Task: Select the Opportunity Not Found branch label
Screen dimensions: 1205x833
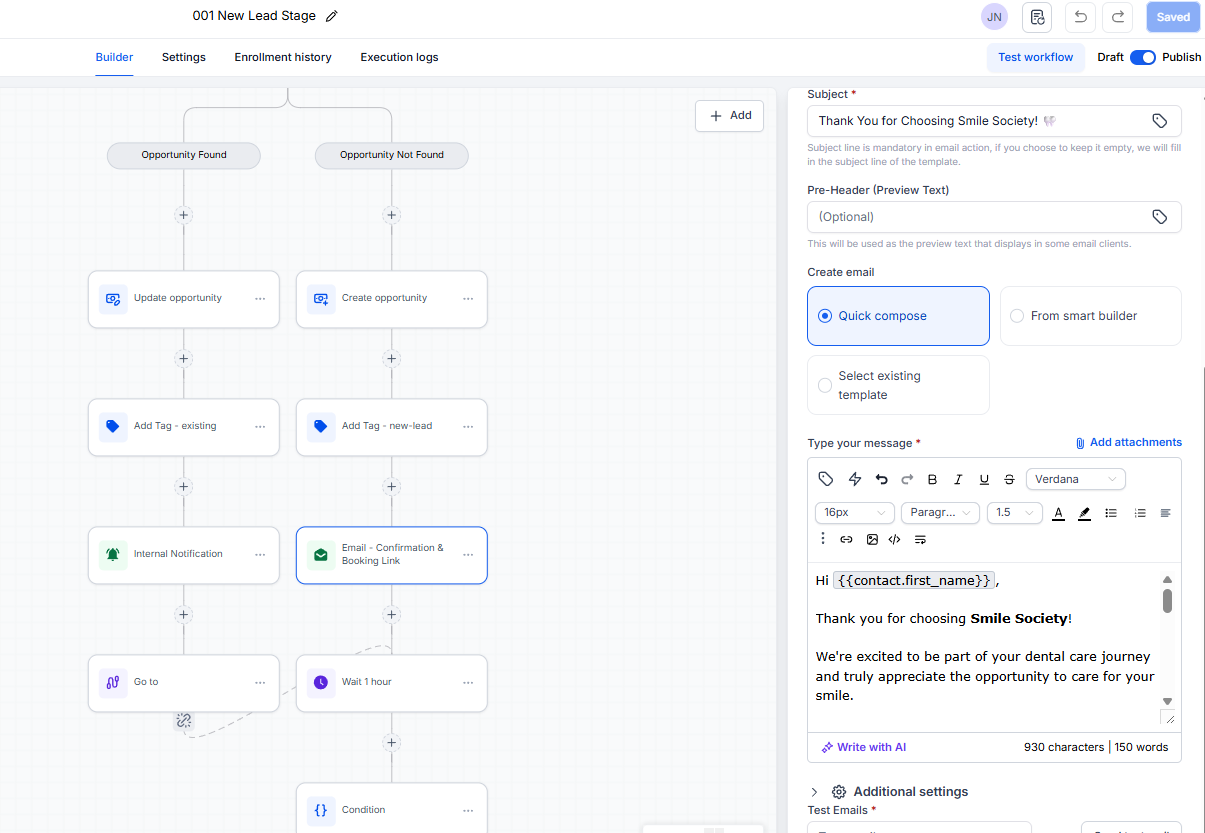Action: tap(392, 155)
